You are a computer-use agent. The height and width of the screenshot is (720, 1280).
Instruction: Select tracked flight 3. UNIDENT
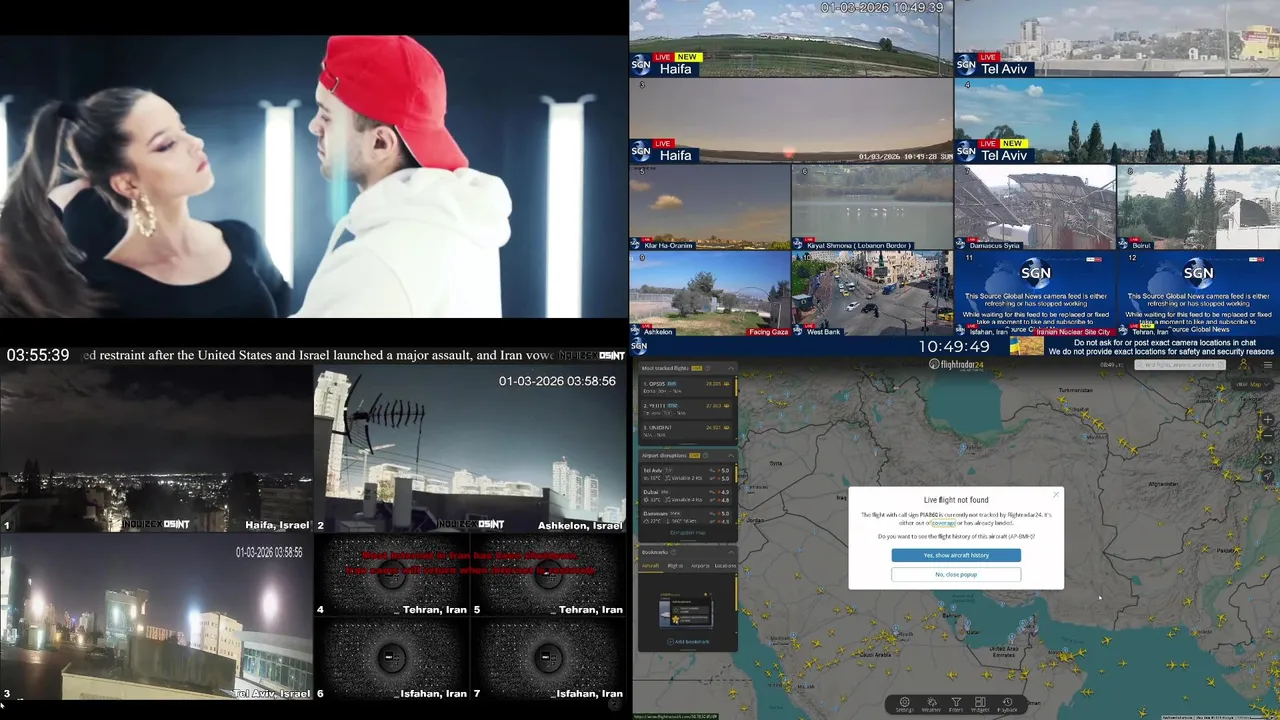pyautogui.click(x=686, y=430)
